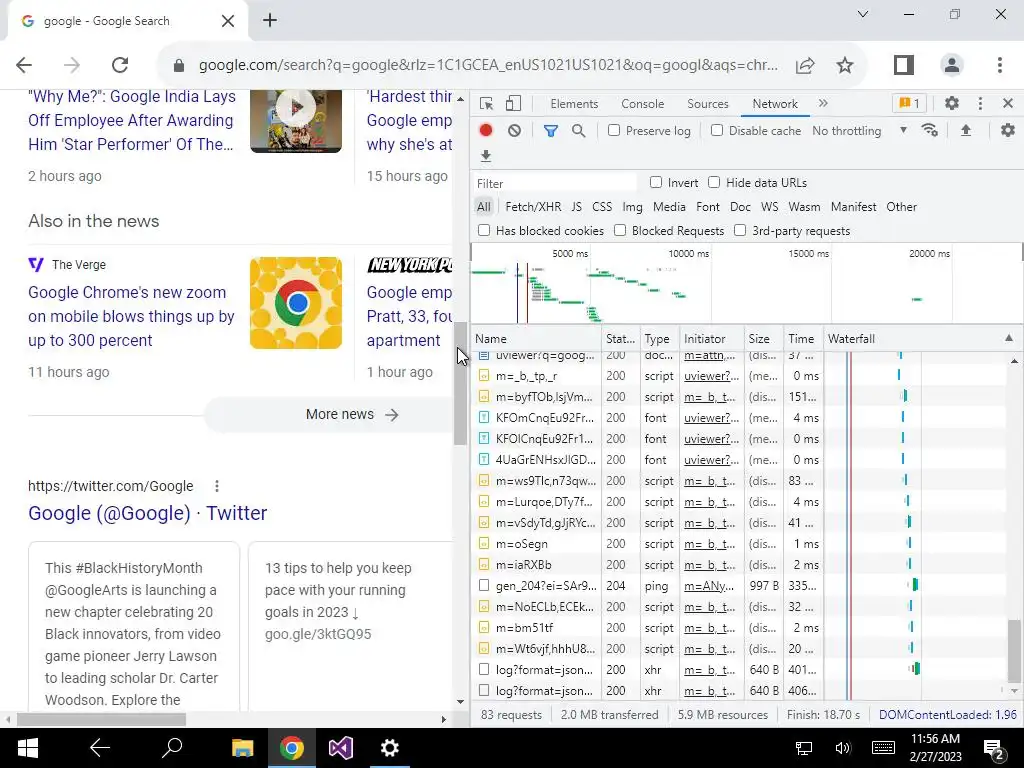Screen dimensions: 1024x768
Task: Switch to the Elements tab
Action: (574, 104)
